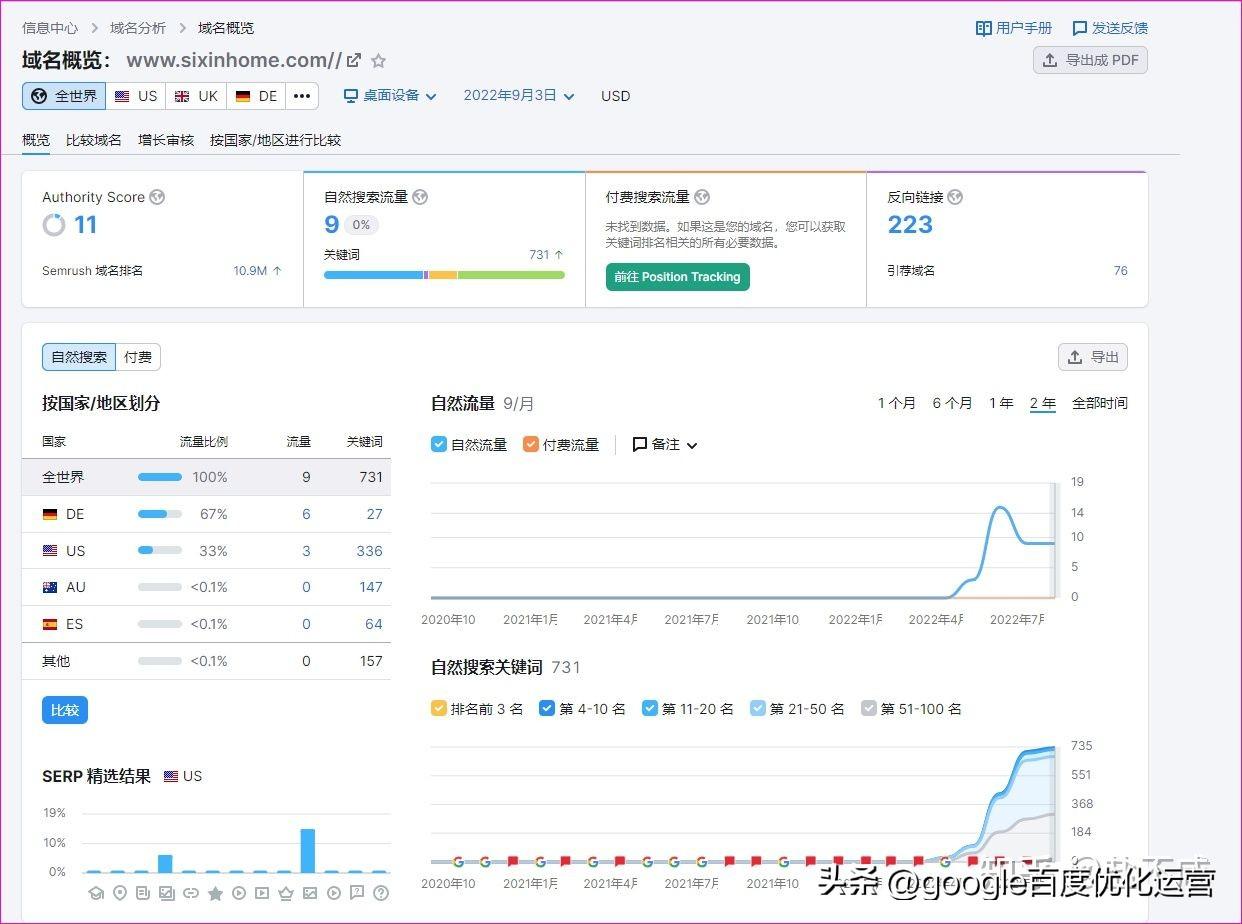Select the US database button at top

[x=136, y=96]
